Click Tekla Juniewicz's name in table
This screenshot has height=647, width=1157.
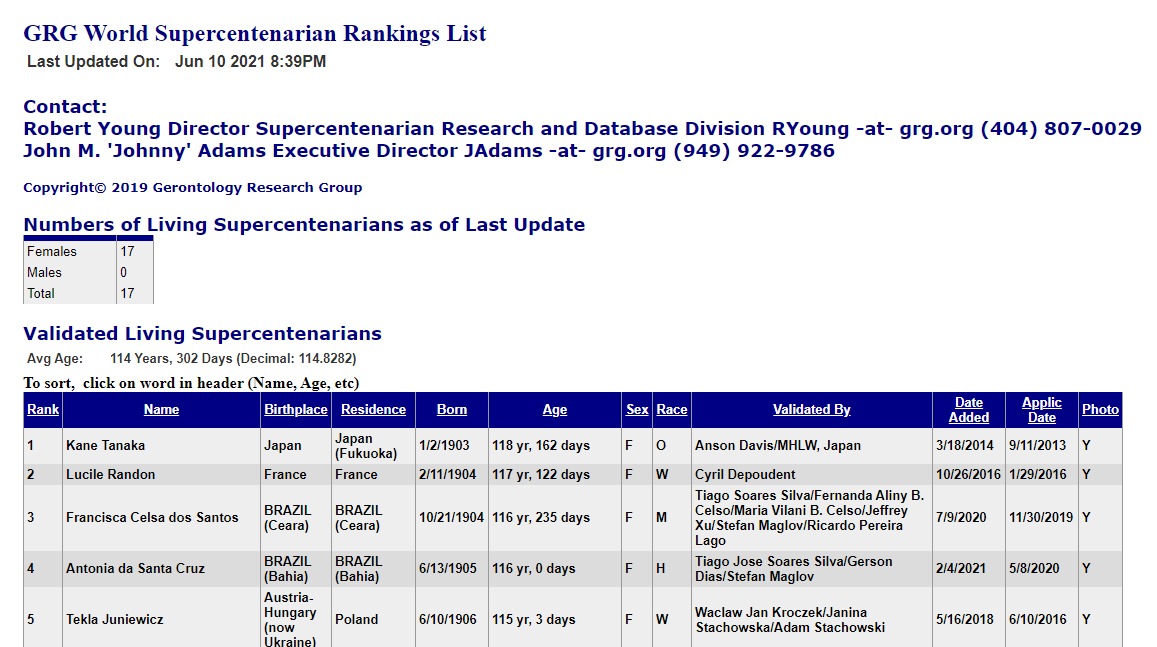[113, 620]
